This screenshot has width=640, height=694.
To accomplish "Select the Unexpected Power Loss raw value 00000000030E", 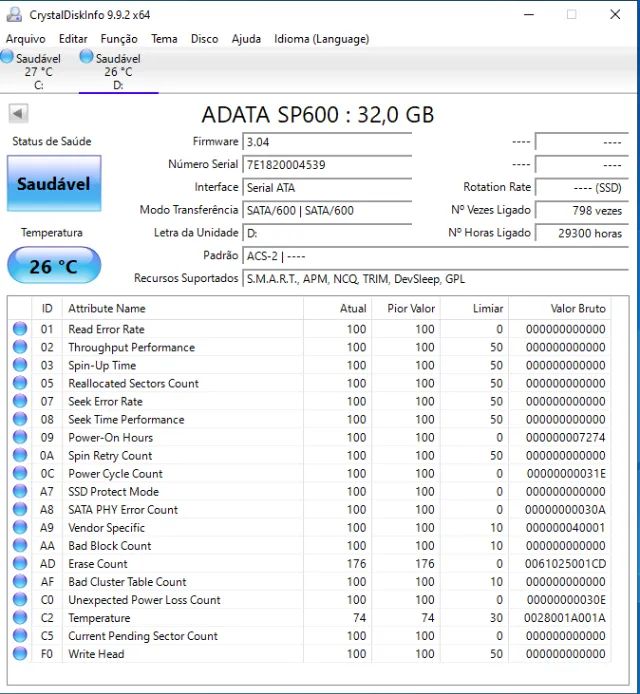I will point(566,600).
